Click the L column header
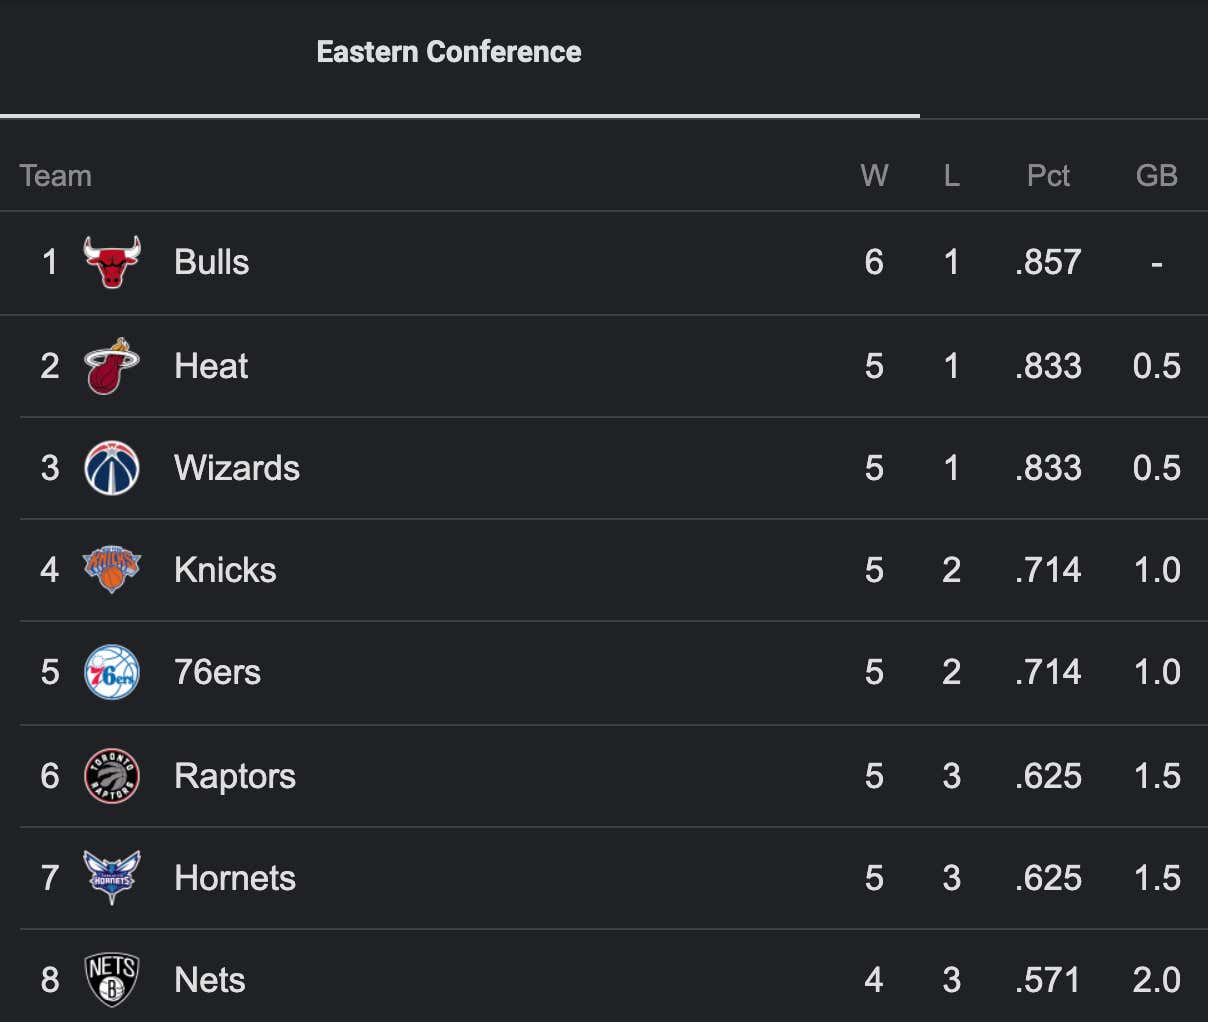 point(952,176)
